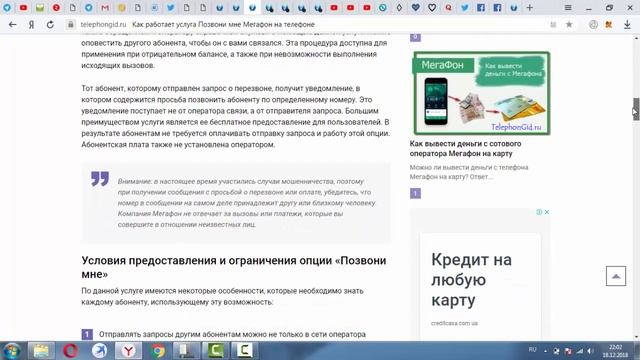Open the taskbar clock showing 22:02
Image resolution: width=640 pixels, height=360 pixels.
click(616, 351)
